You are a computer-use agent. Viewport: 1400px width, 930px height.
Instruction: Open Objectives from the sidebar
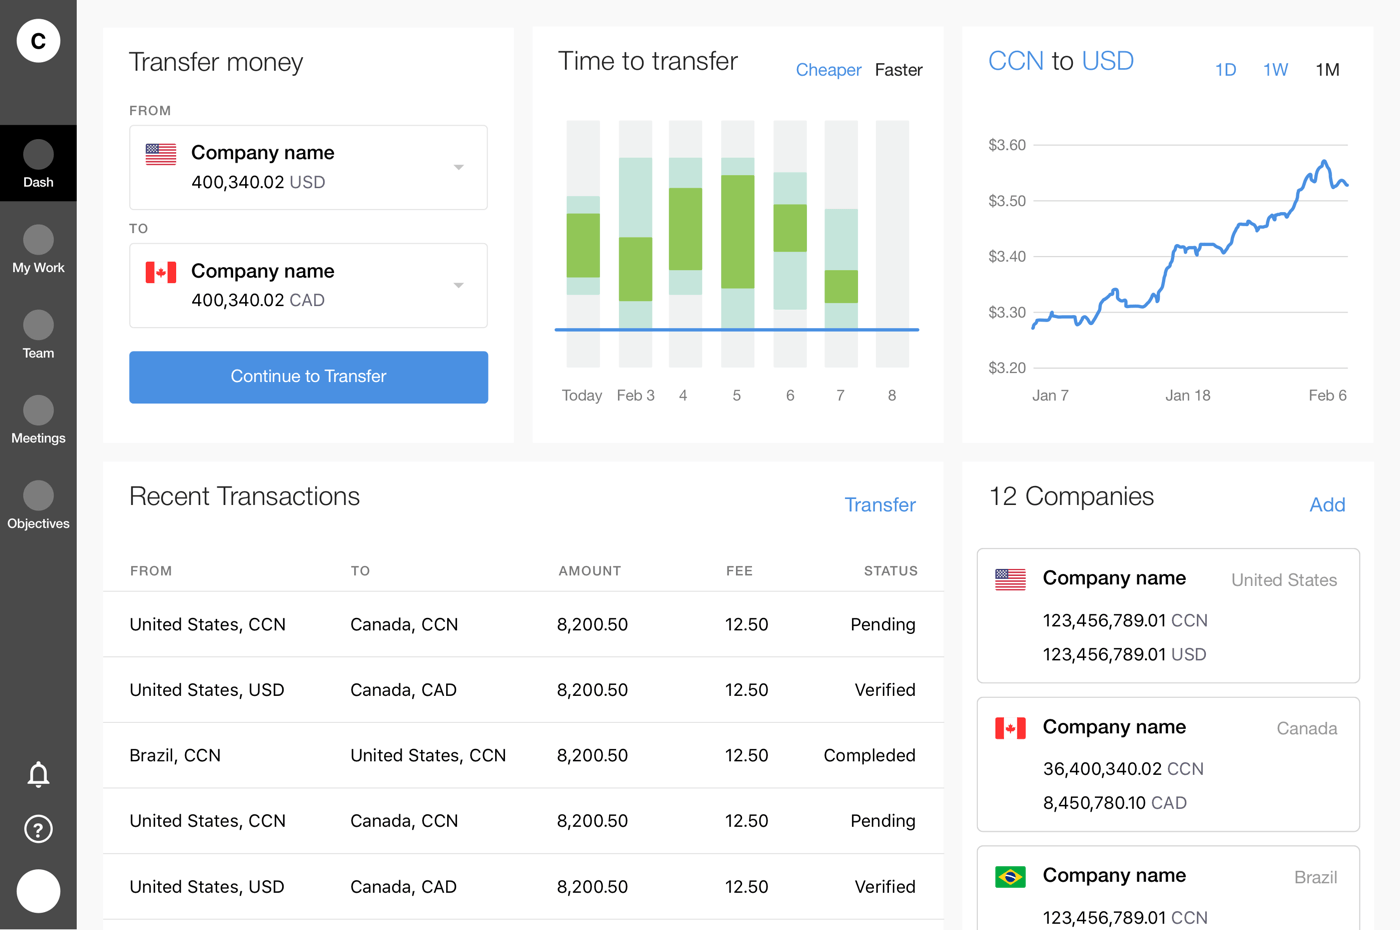(38, 505)
